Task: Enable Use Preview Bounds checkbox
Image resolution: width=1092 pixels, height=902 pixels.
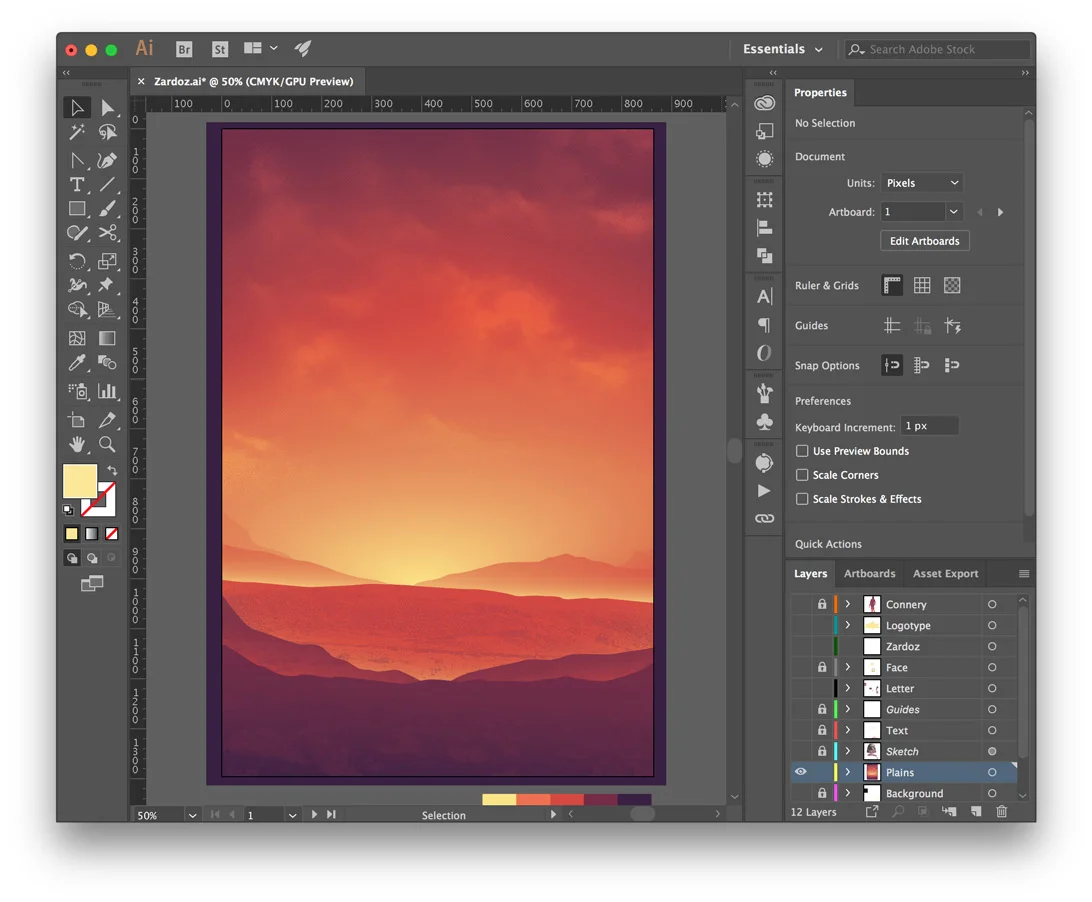Action: pos(802,451)
